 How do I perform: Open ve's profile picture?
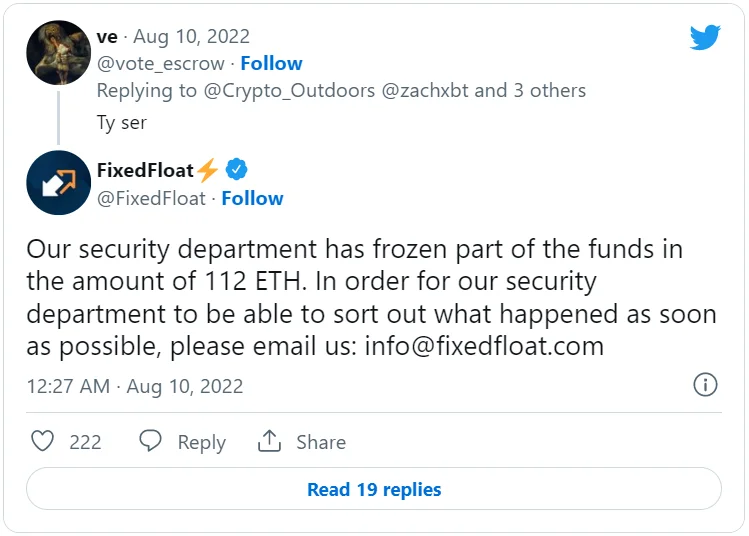59,52
